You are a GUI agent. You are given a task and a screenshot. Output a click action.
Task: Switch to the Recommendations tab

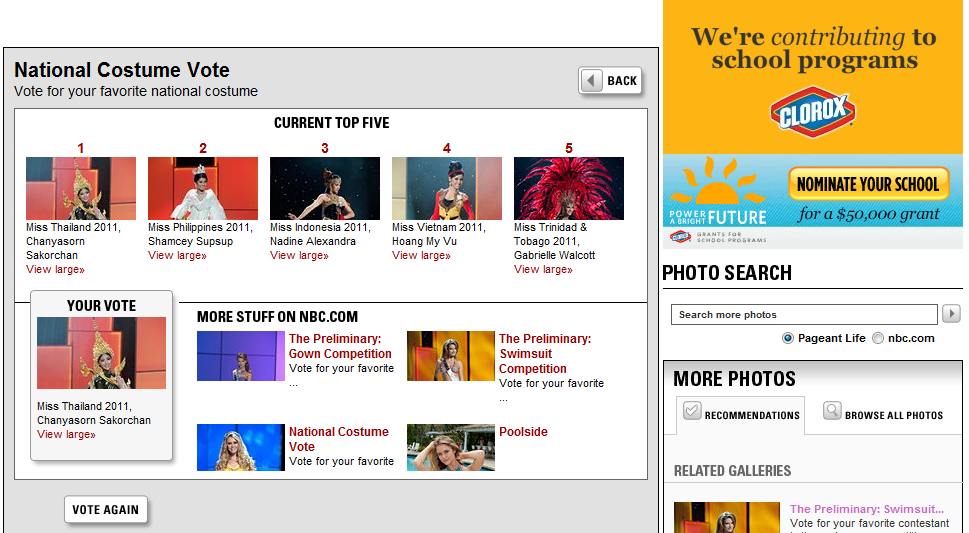(740, 414)
